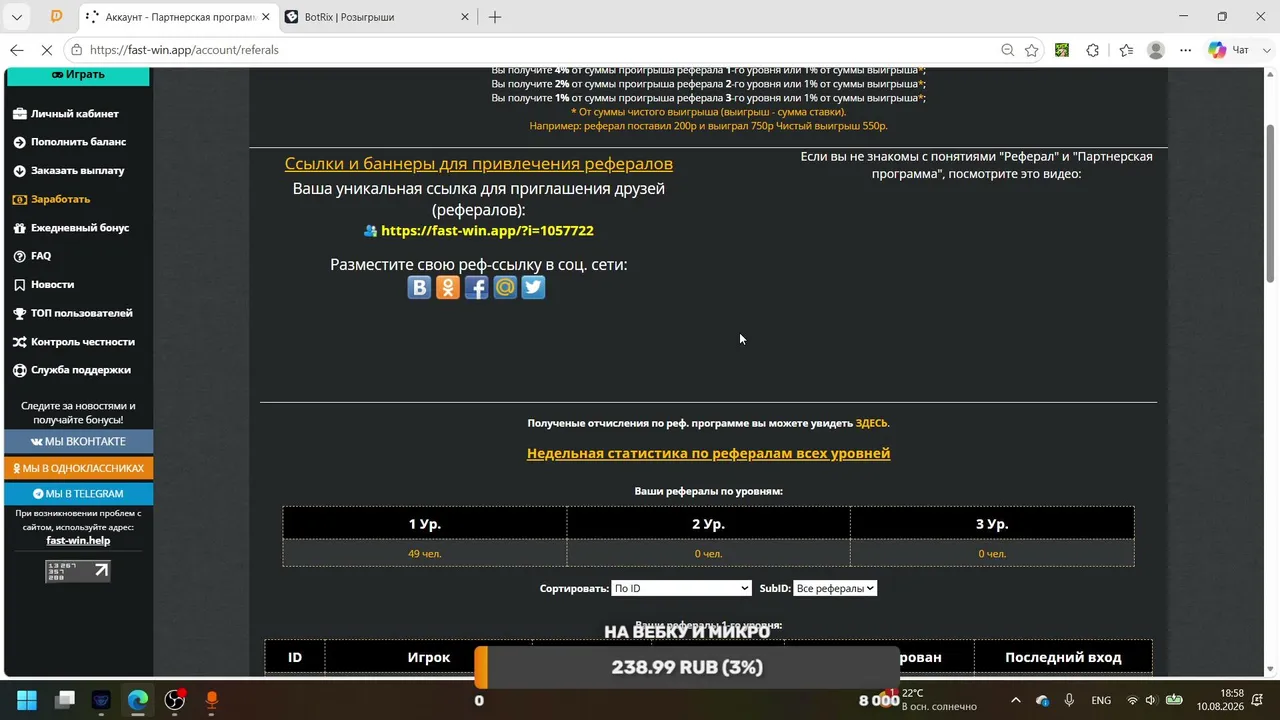Open the favorites list icon in toolbar
The width and height of the screenshot is (1280, 720).
tap(1126, 50)
